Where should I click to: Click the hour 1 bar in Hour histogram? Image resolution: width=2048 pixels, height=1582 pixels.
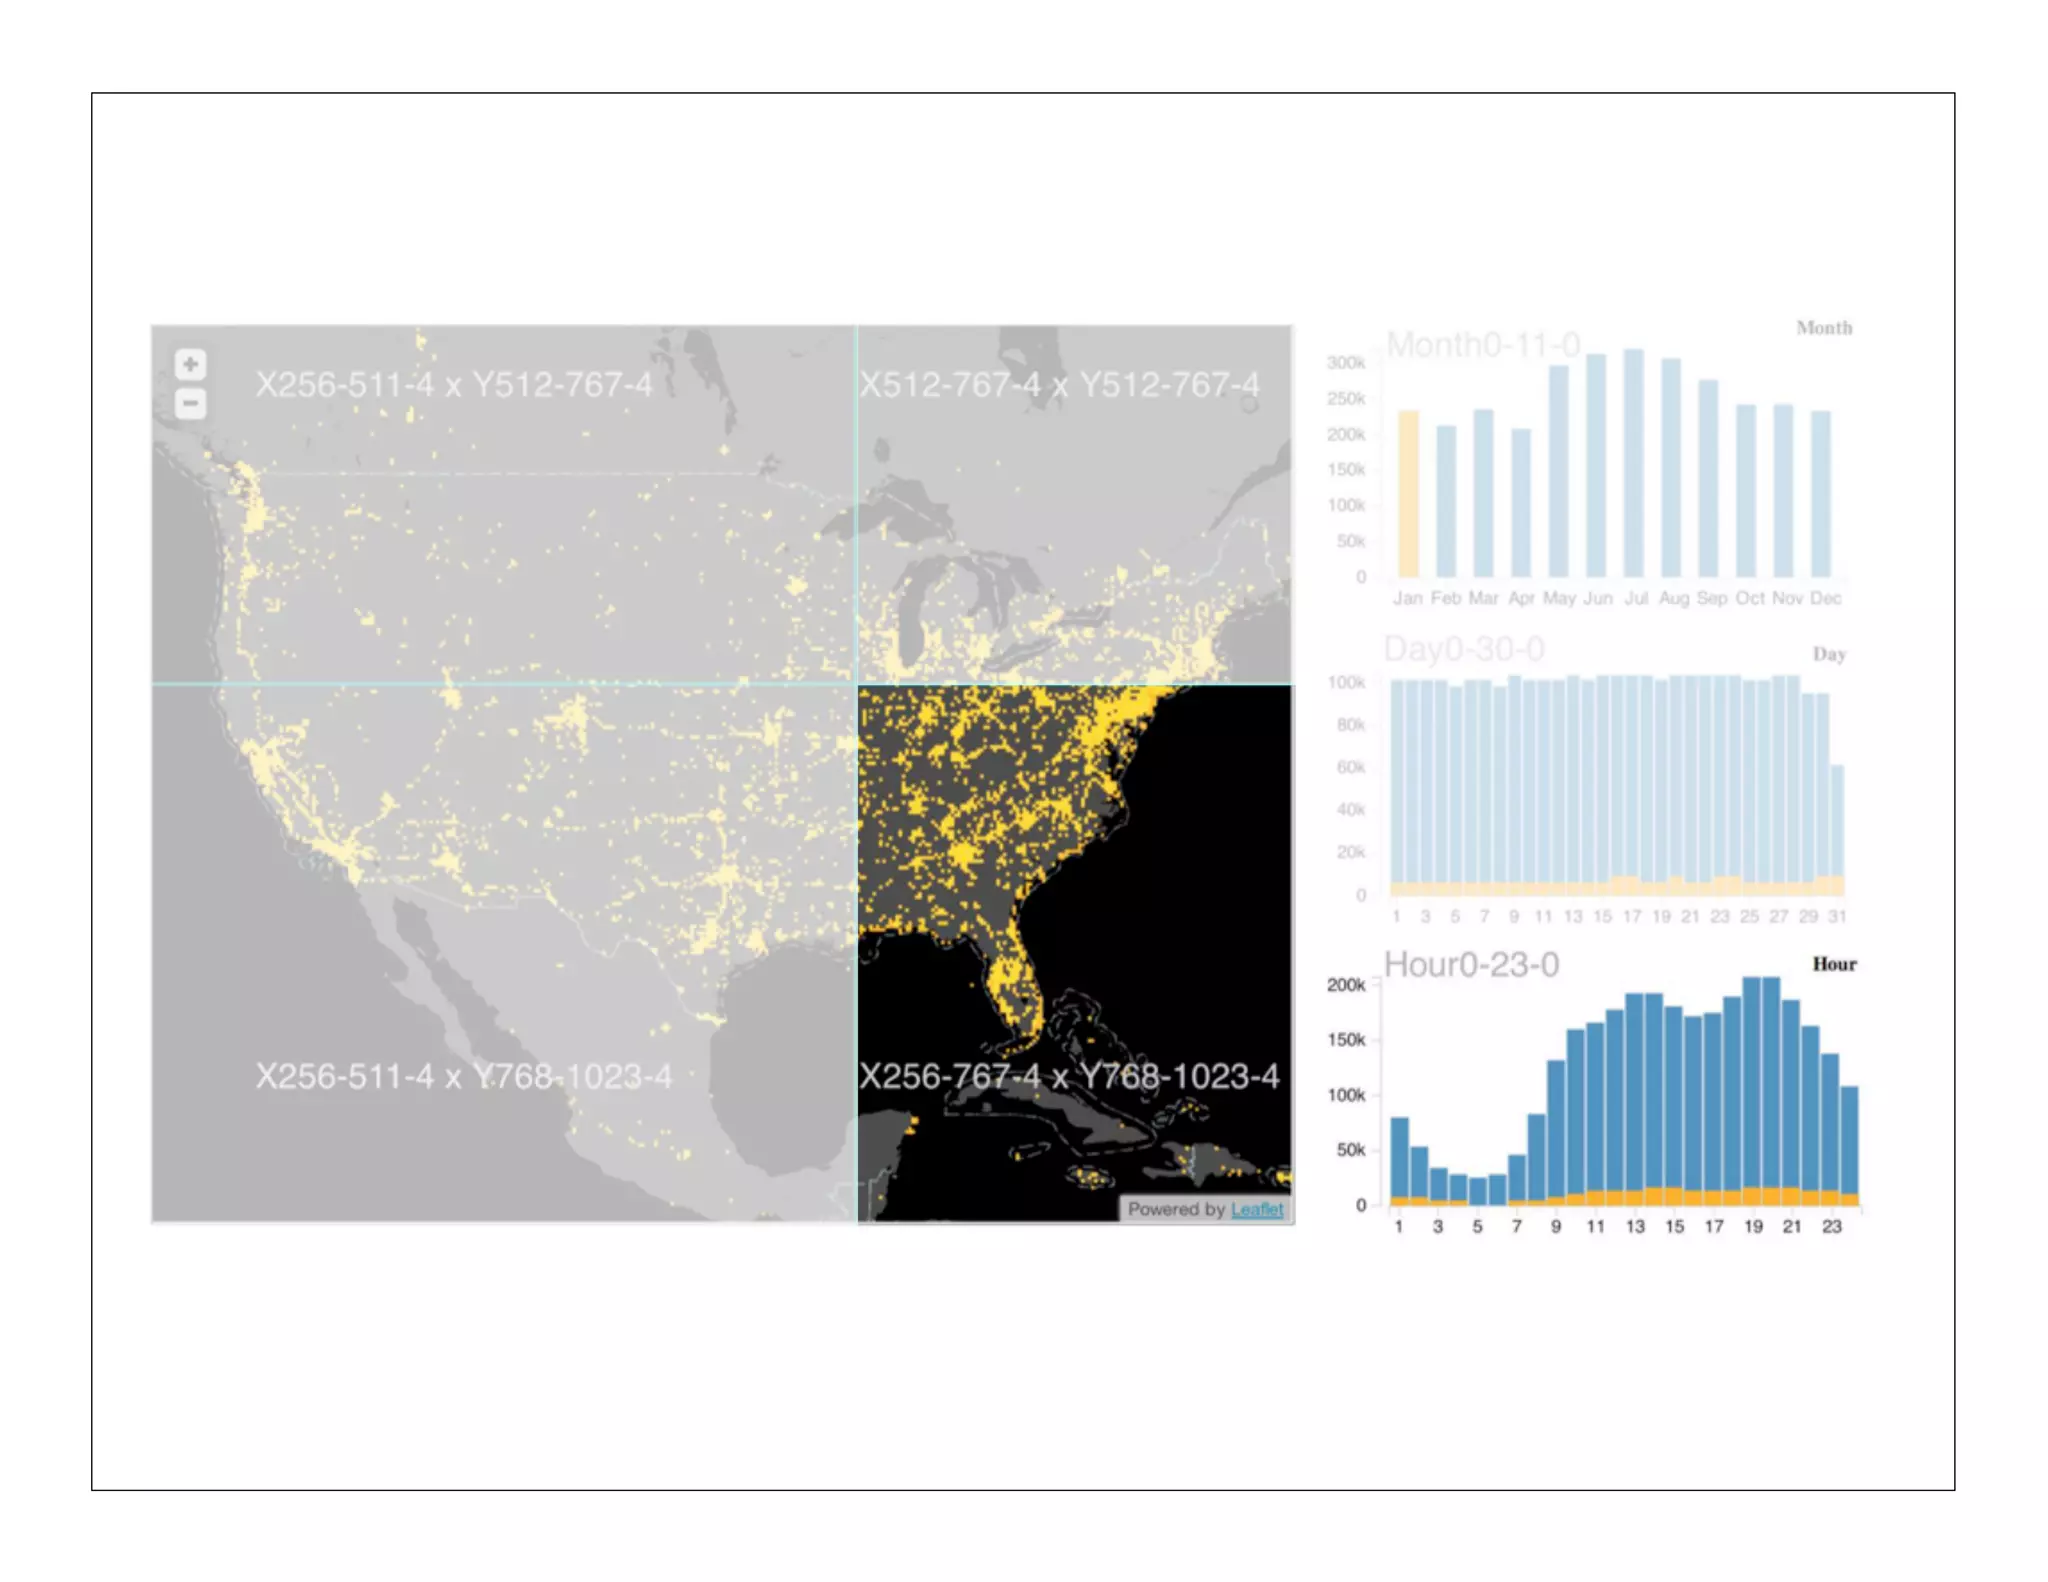tap(1400, 1160)
